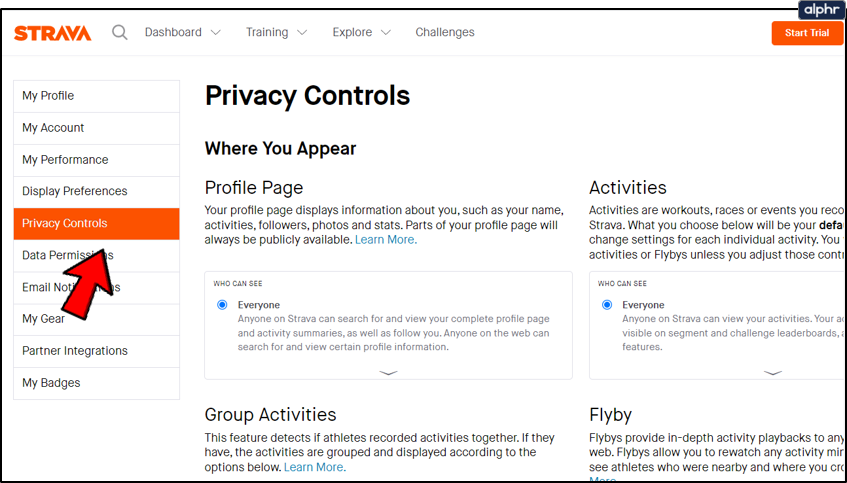Click Learn More under Group Activities
The width and height of the screenshot is (847, 483).
point(315,467)
